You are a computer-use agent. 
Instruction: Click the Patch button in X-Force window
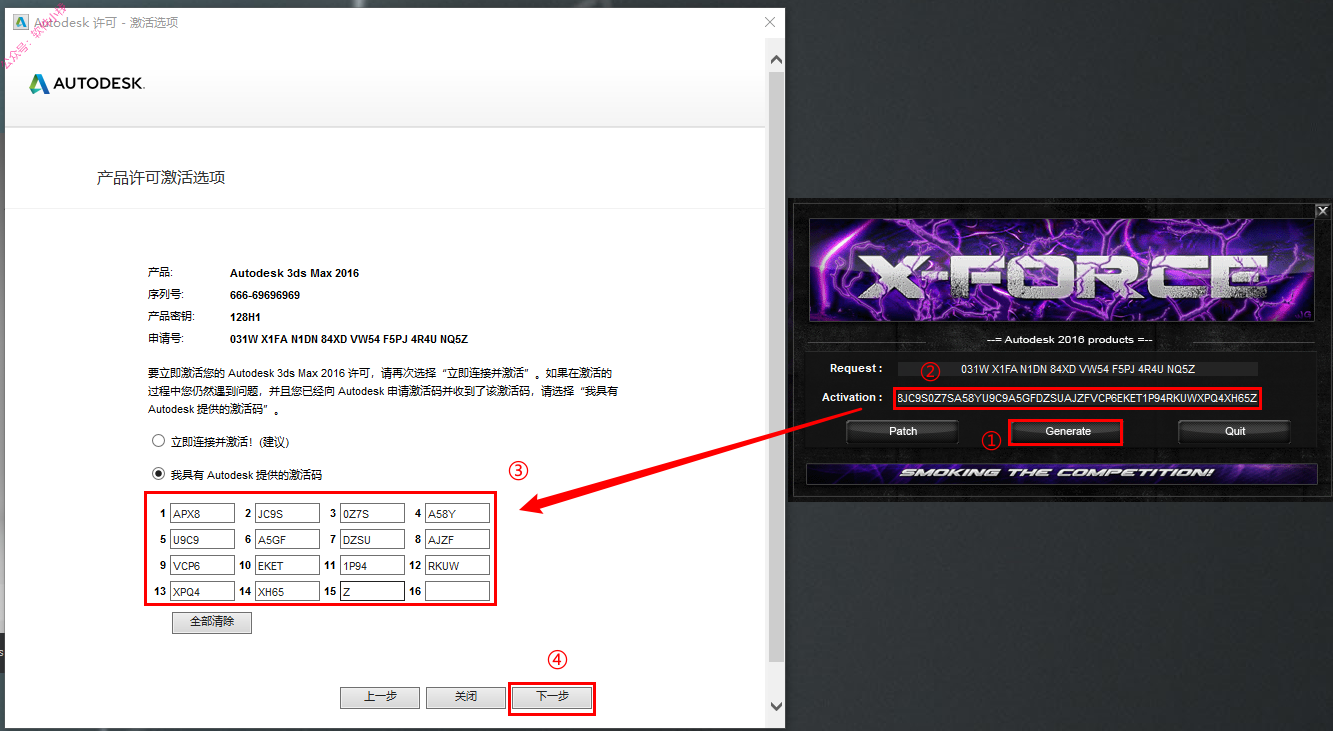903,431
